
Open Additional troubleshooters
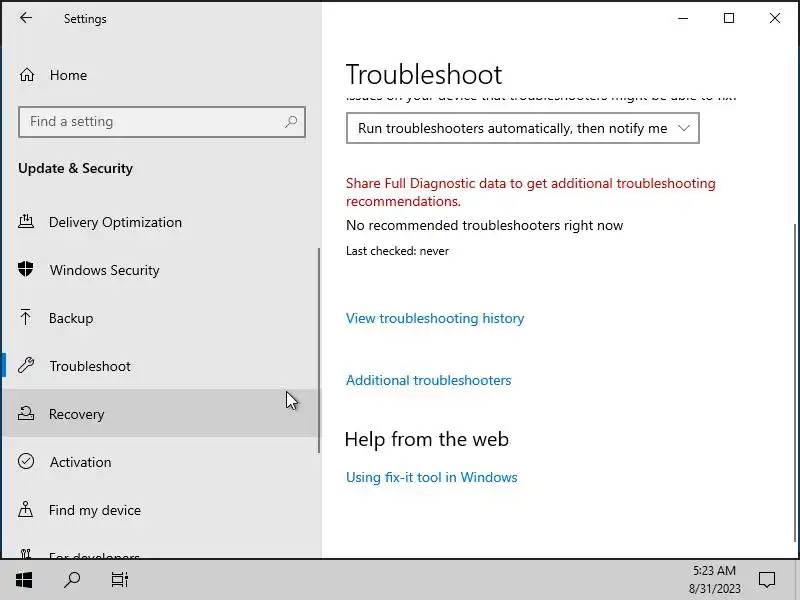pyautogui.click(x=429, y=380)
